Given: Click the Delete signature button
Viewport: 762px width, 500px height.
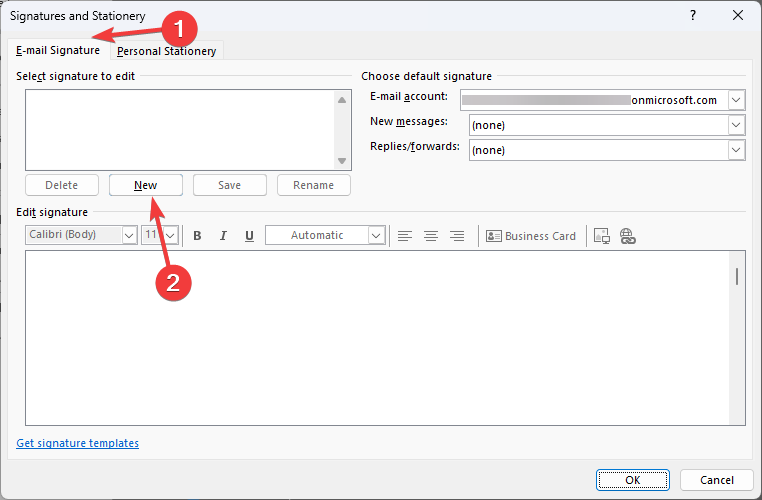Looking at the screenshot, I should (x=62, y=185).
